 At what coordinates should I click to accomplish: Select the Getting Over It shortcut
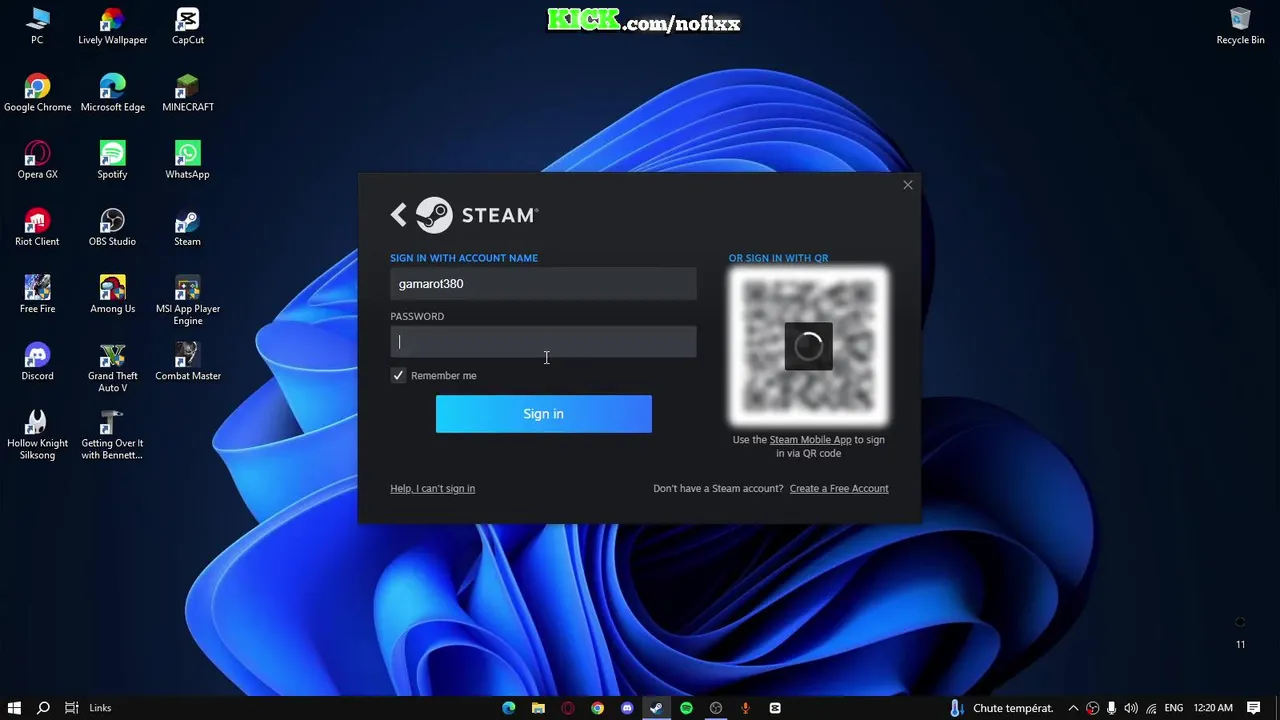(112, 434)
